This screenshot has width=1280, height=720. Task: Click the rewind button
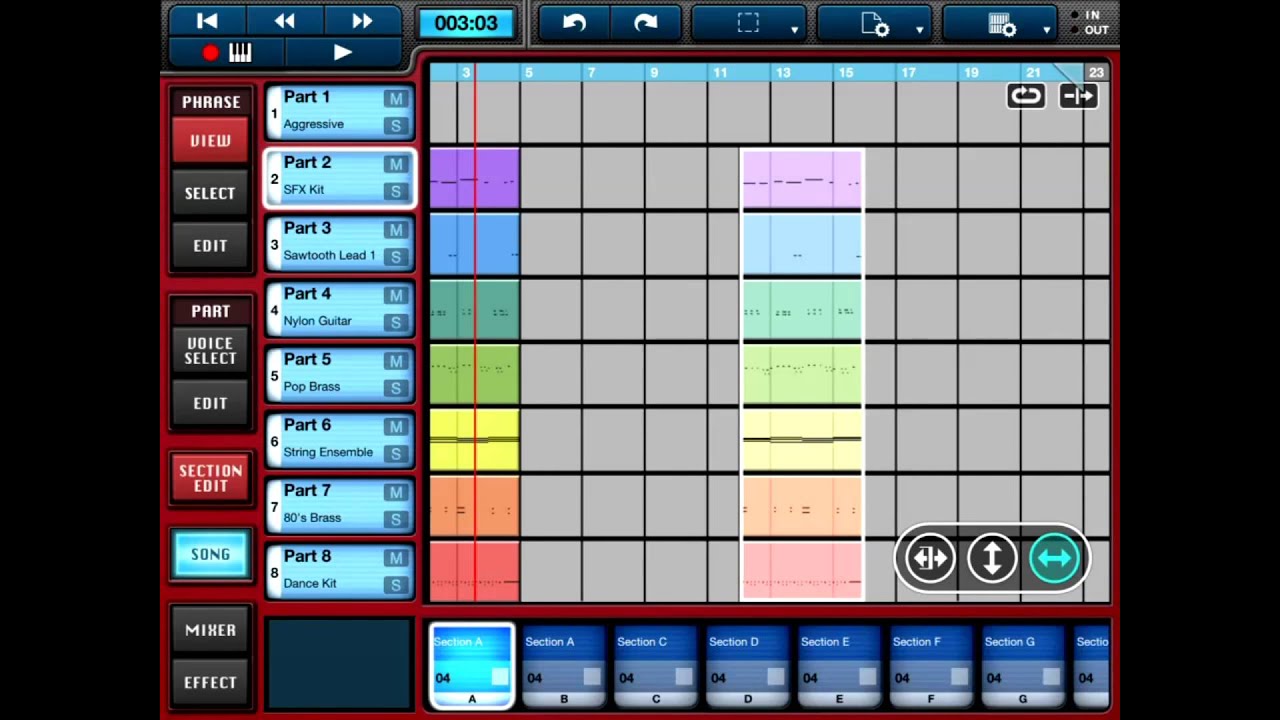284,21
